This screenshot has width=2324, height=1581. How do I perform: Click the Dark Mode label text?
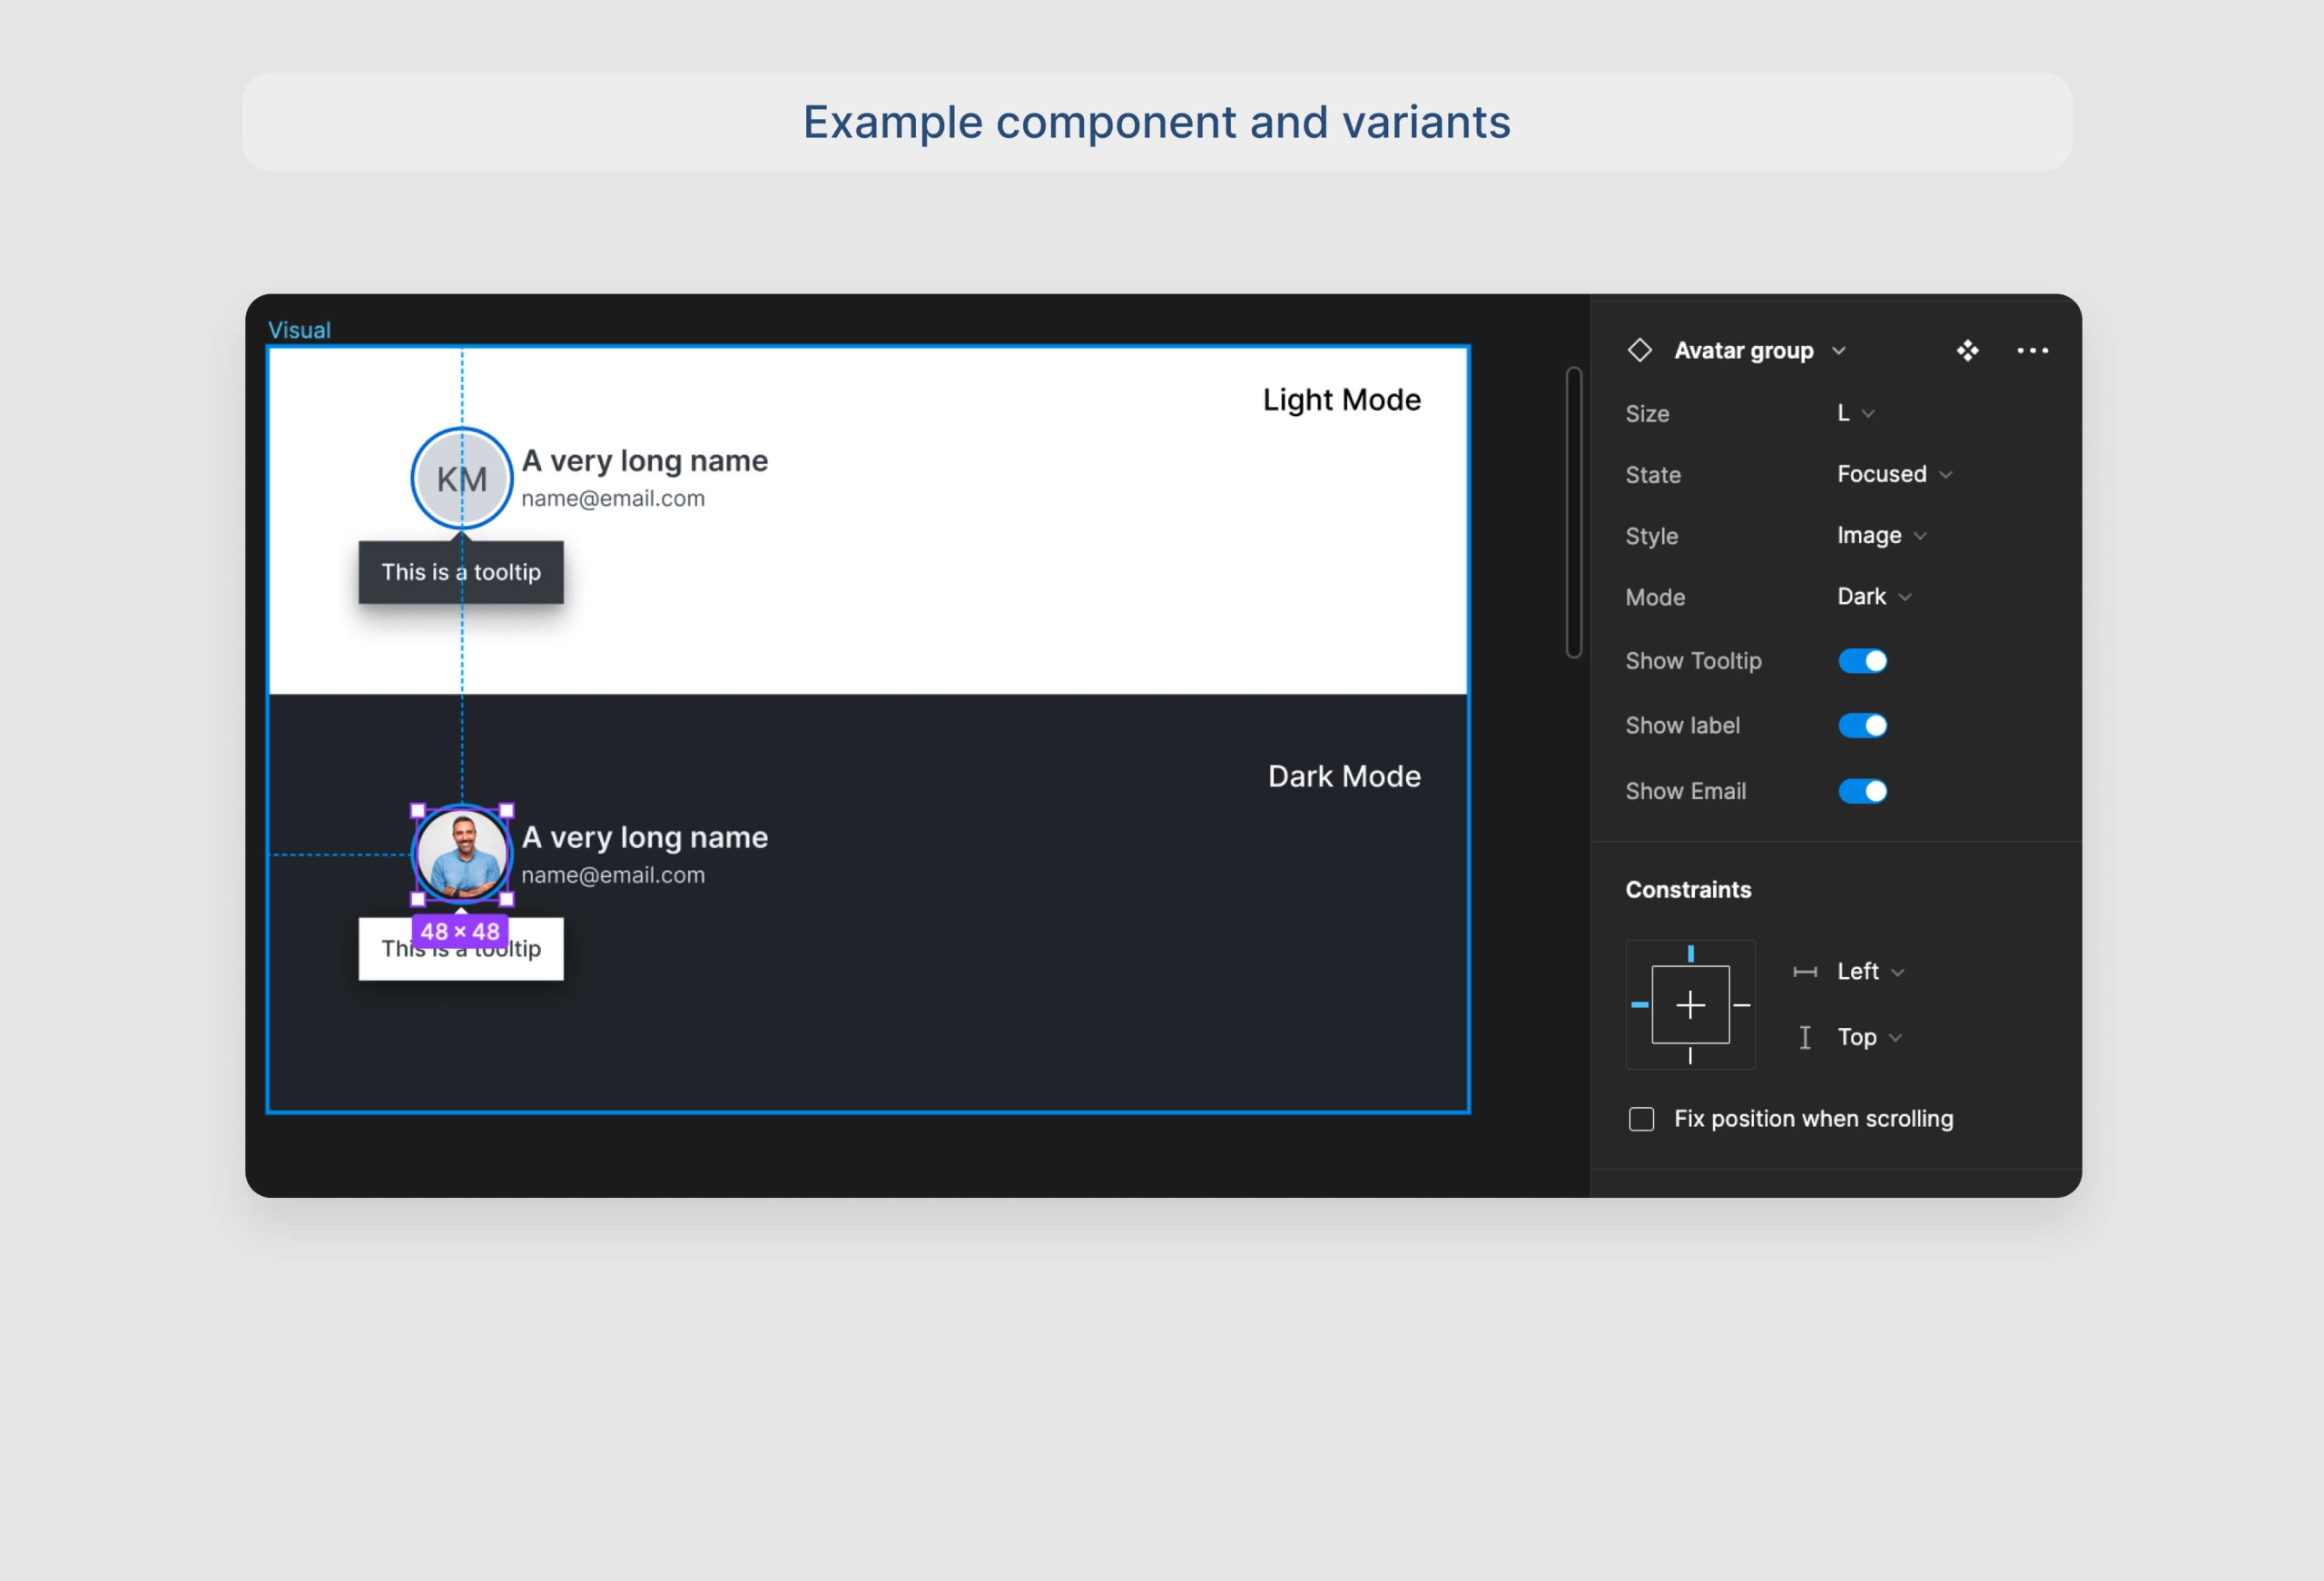tap(1344, 776)
